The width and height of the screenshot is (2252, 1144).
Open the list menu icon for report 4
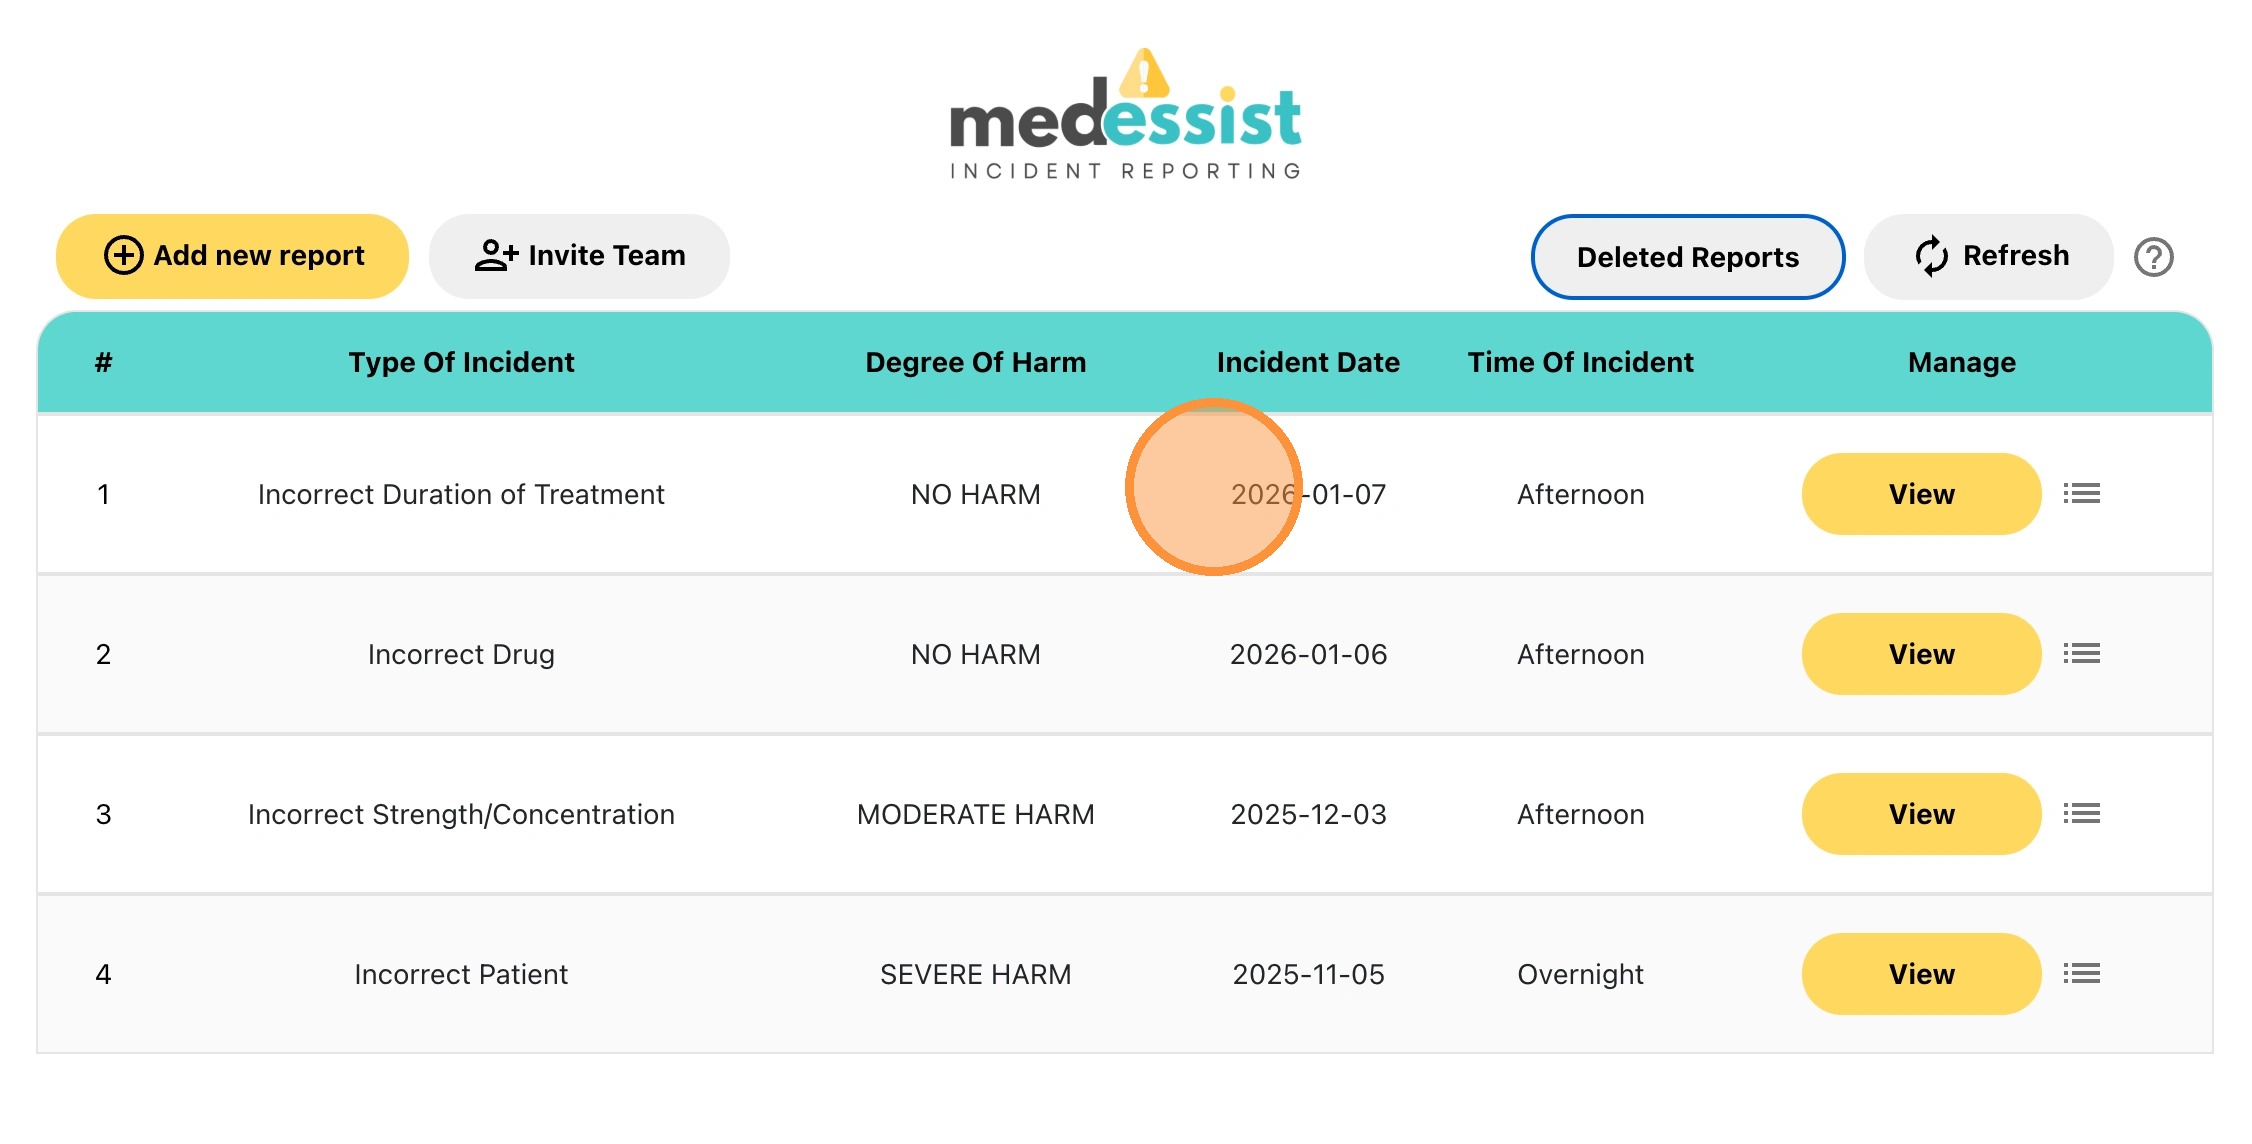click(x=2081, y=974)
